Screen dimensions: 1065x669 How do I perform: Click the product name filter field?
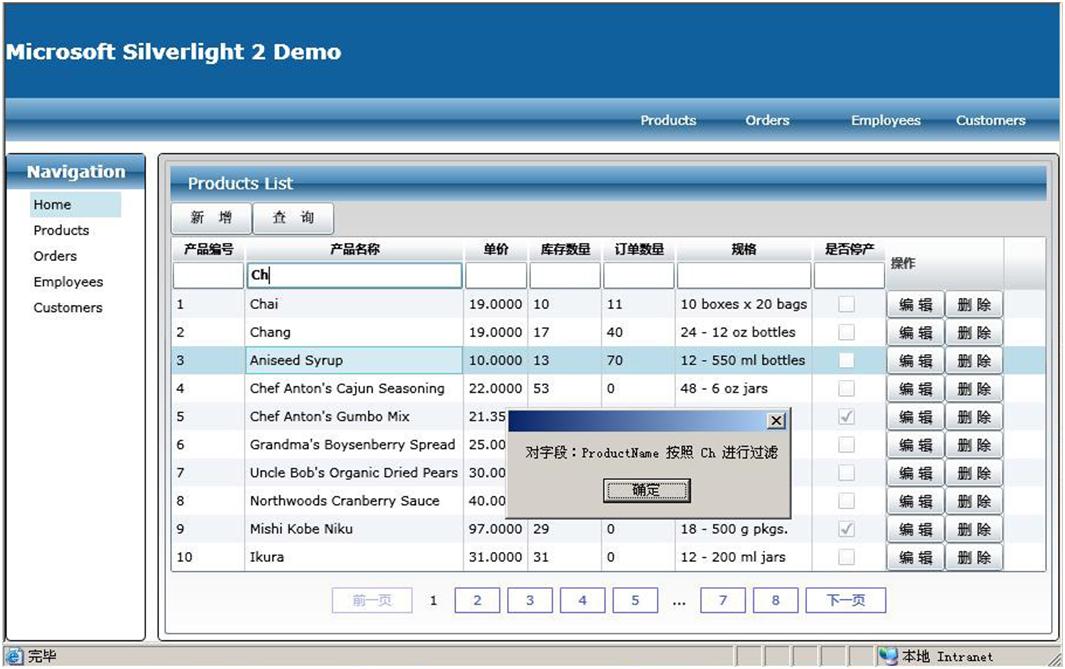(x=354, y=276)
